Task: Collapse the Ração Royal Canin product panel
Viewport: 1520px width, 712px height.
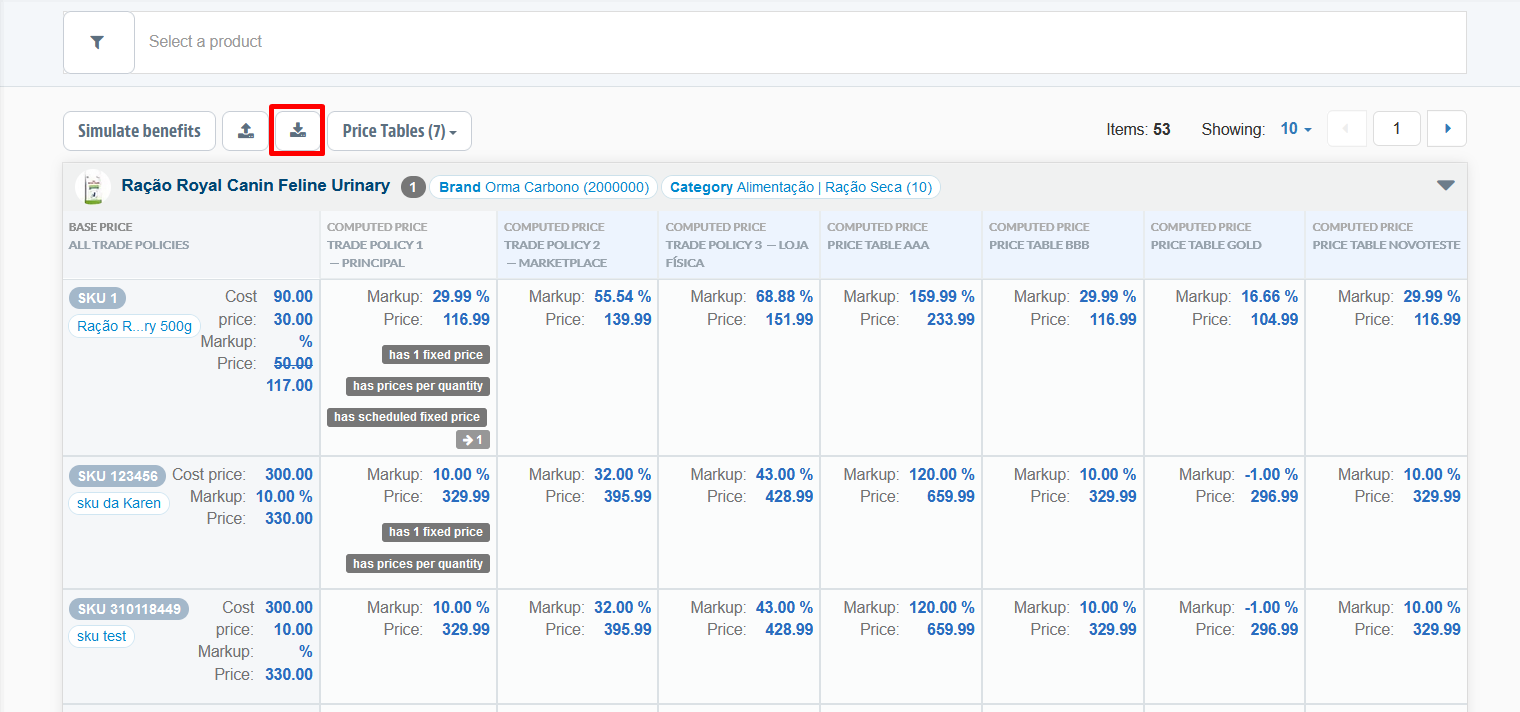Action: click(1445, 185)
